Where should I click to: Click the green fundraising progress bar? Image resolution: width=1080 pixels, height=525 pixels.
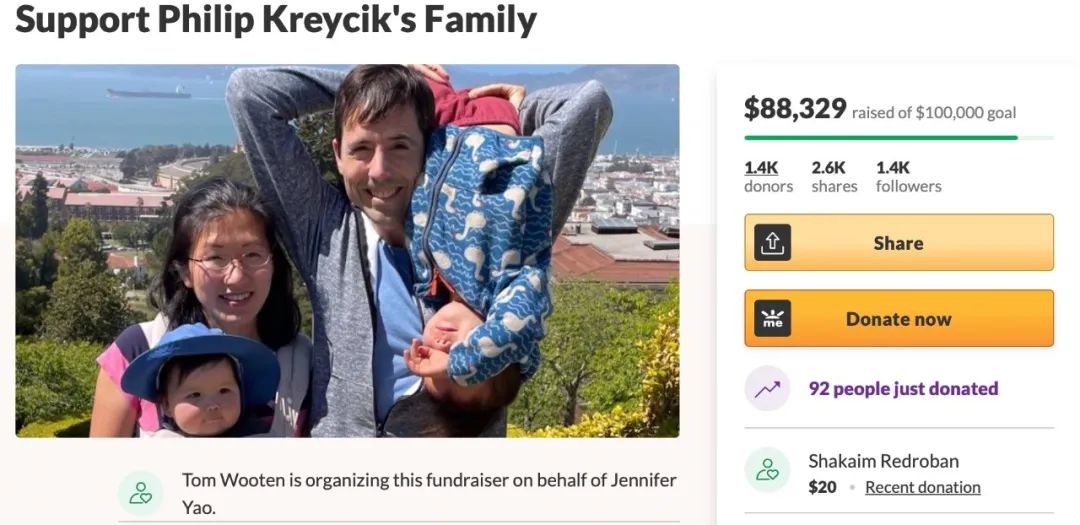[x=899, y=138]
